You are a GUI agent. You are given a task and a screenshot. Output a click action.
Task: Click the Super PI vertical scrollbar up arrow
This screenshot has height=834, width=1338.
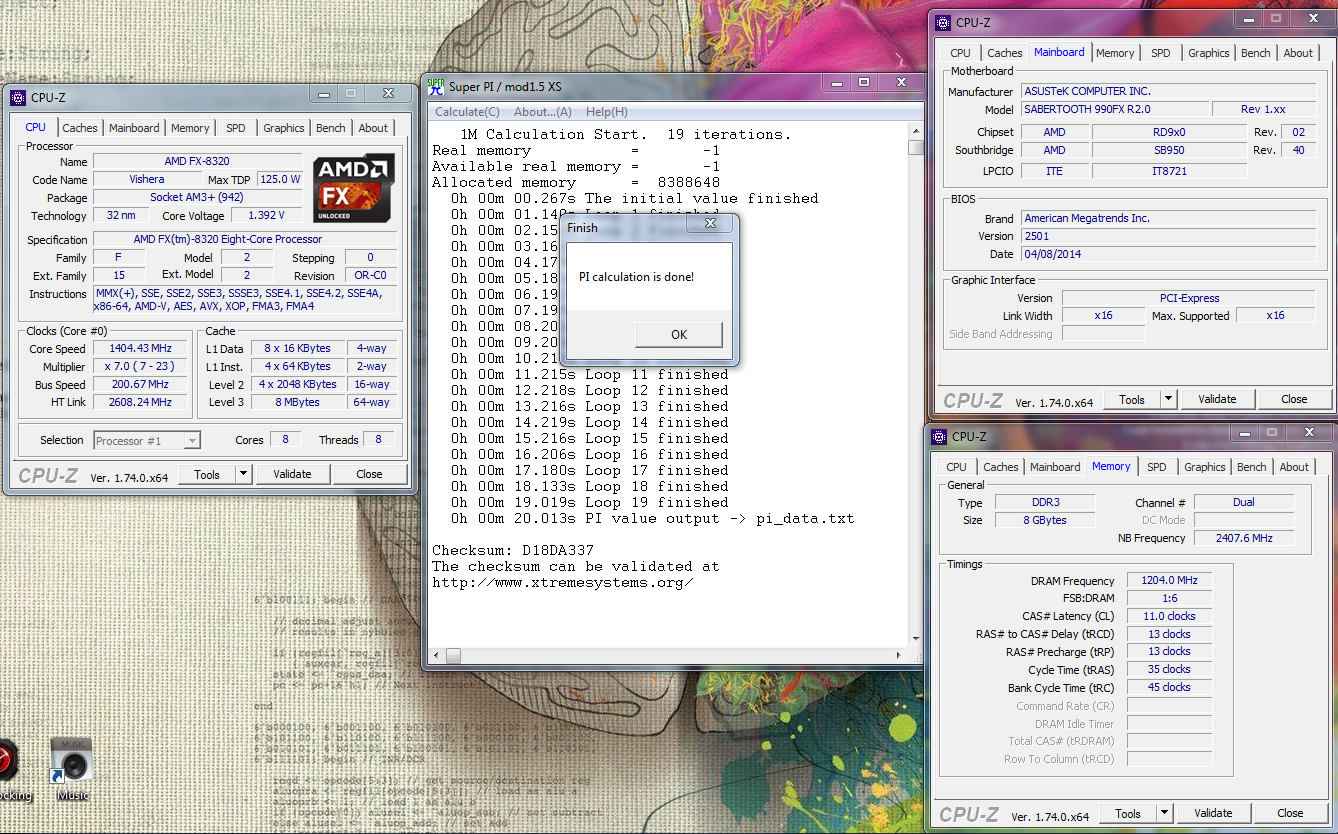[915, 131]
